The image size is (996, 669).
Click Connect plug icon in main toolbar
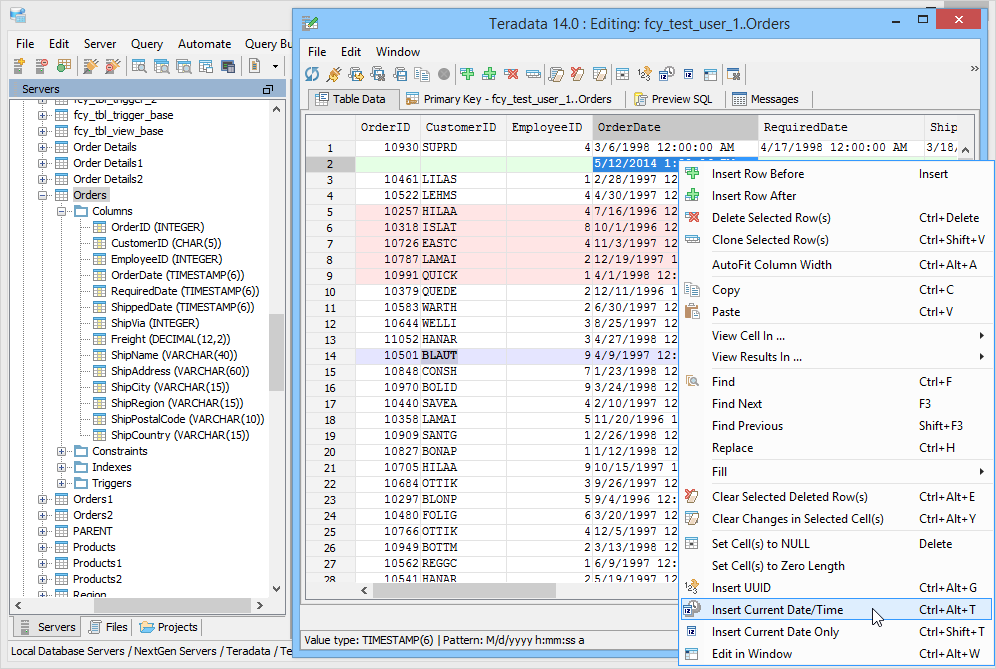(x=91, y=65)
